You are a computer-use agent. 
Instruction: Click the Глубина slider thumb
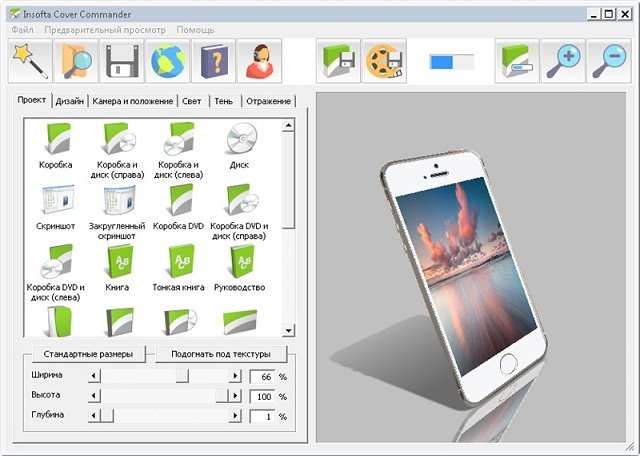(x=107, y=416)
